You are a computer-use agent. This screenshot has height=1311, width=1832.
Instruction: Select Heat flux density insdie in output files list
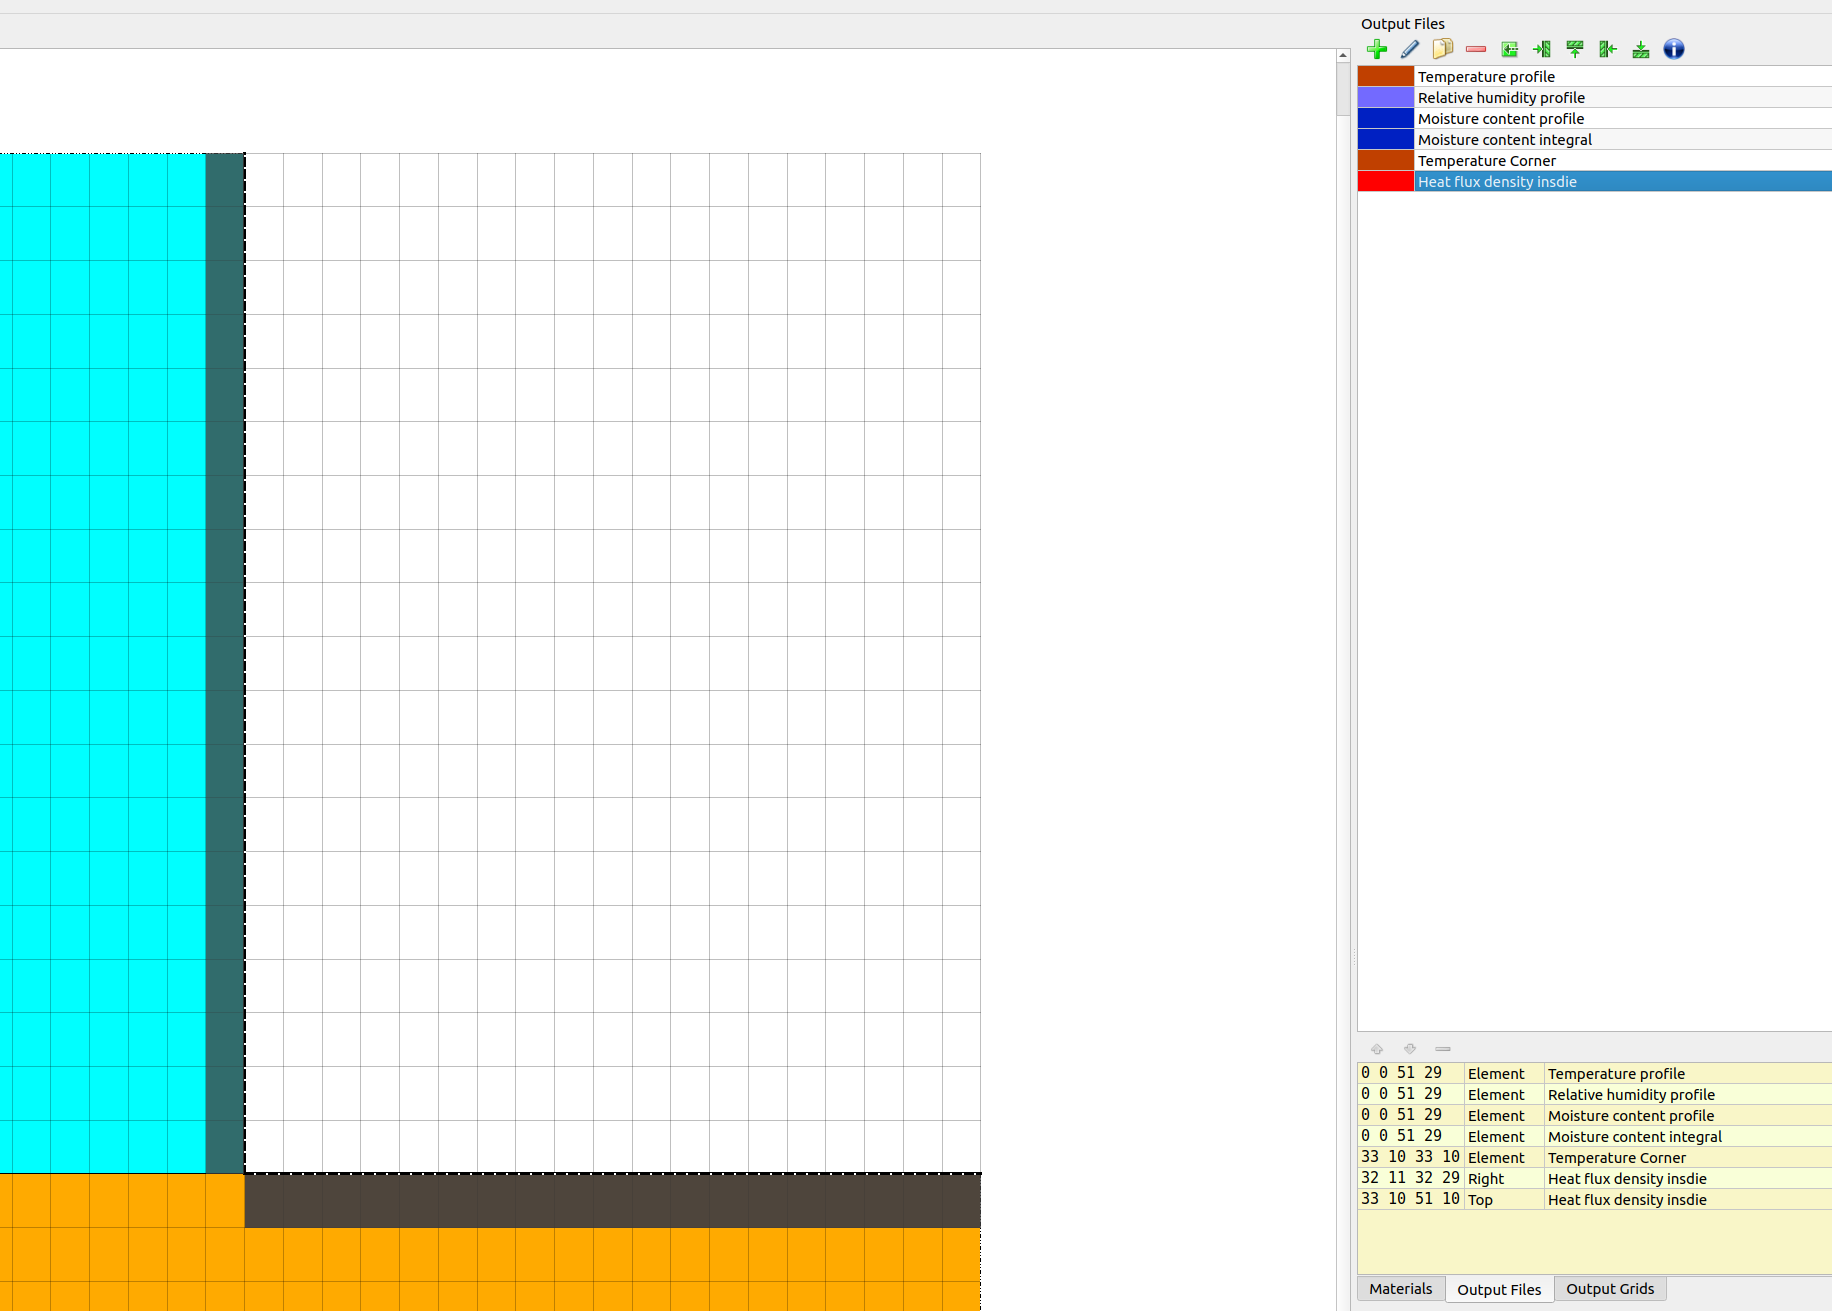coord(1623,182)
